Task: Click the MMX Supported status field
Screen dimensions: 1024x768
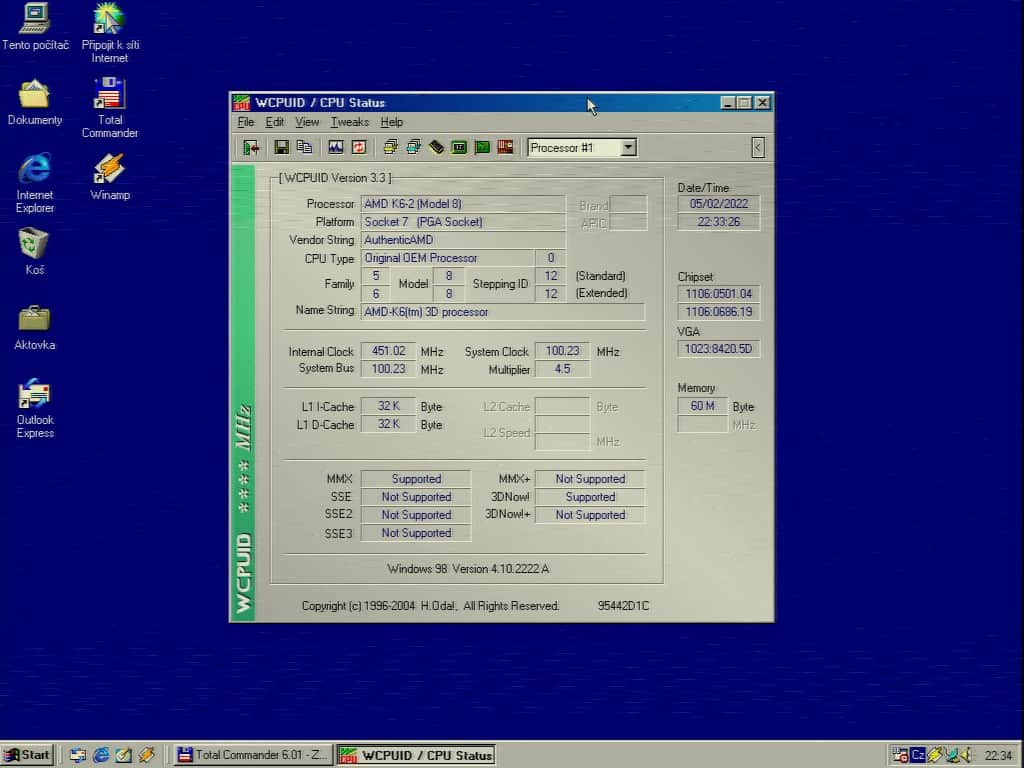Action: click(416, 479)
